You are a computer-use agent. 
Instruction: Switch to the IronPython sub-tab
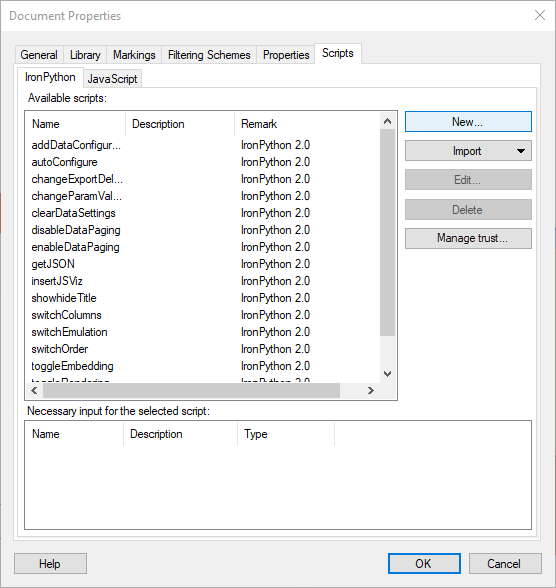click(50, 77)
